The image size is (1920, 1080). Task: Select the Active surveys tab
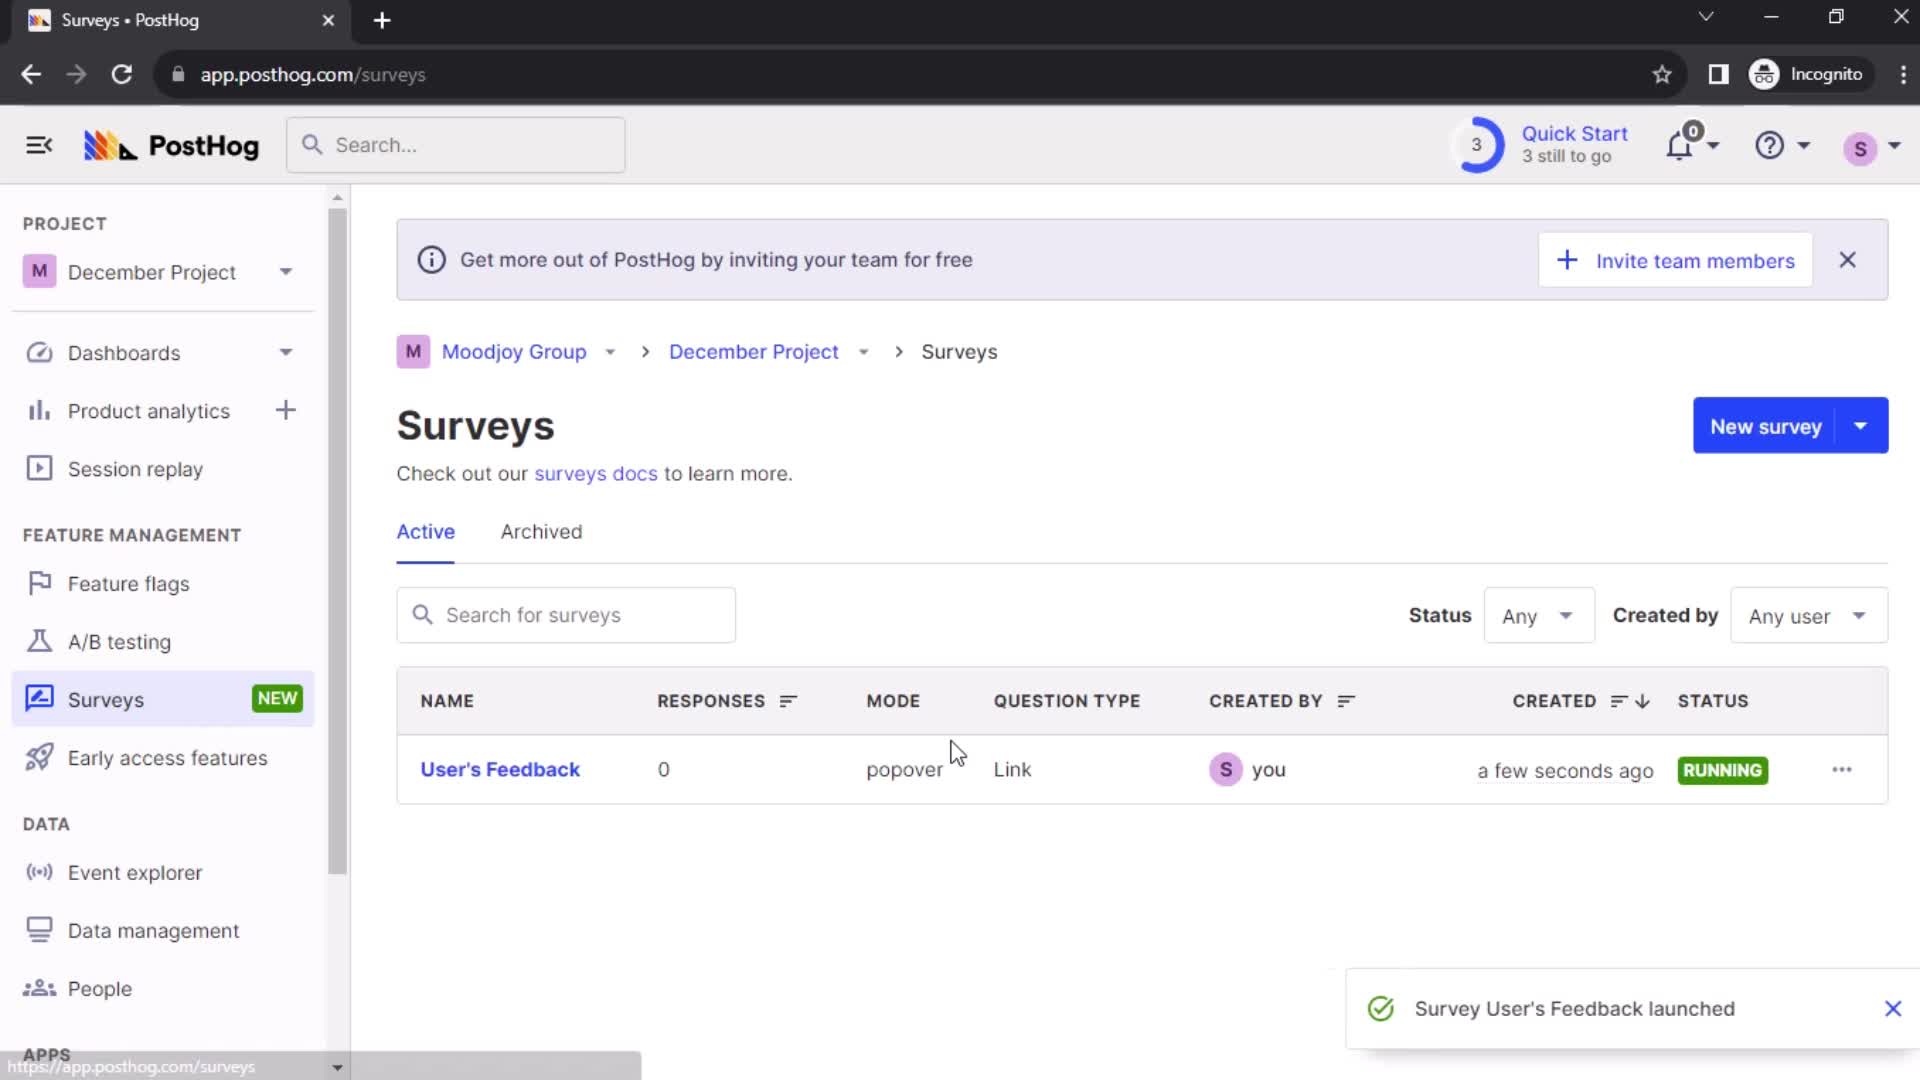coord(425,531)
